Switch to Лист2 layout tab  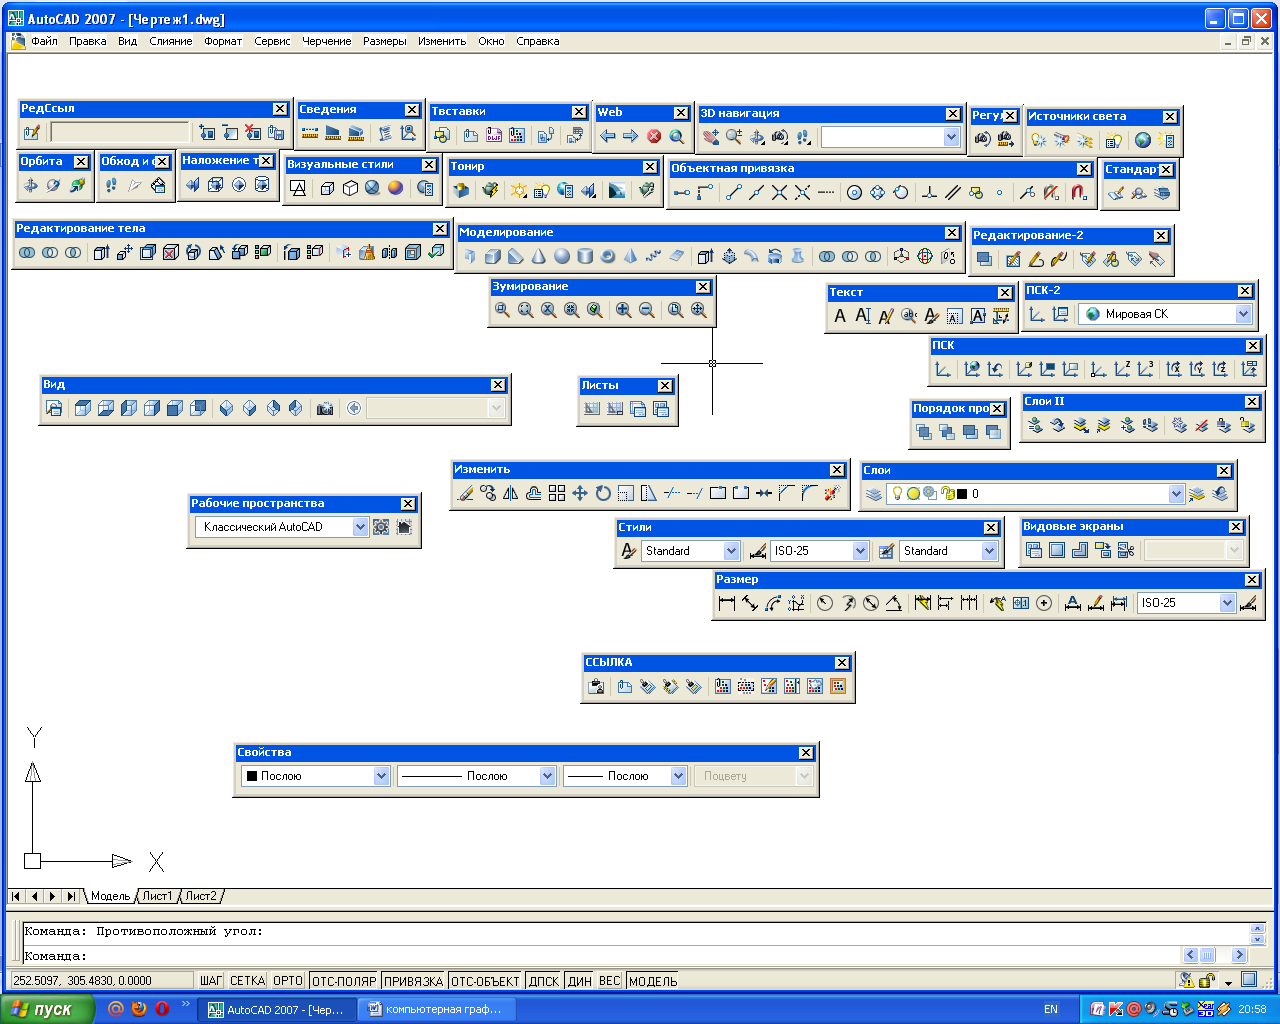201,896
